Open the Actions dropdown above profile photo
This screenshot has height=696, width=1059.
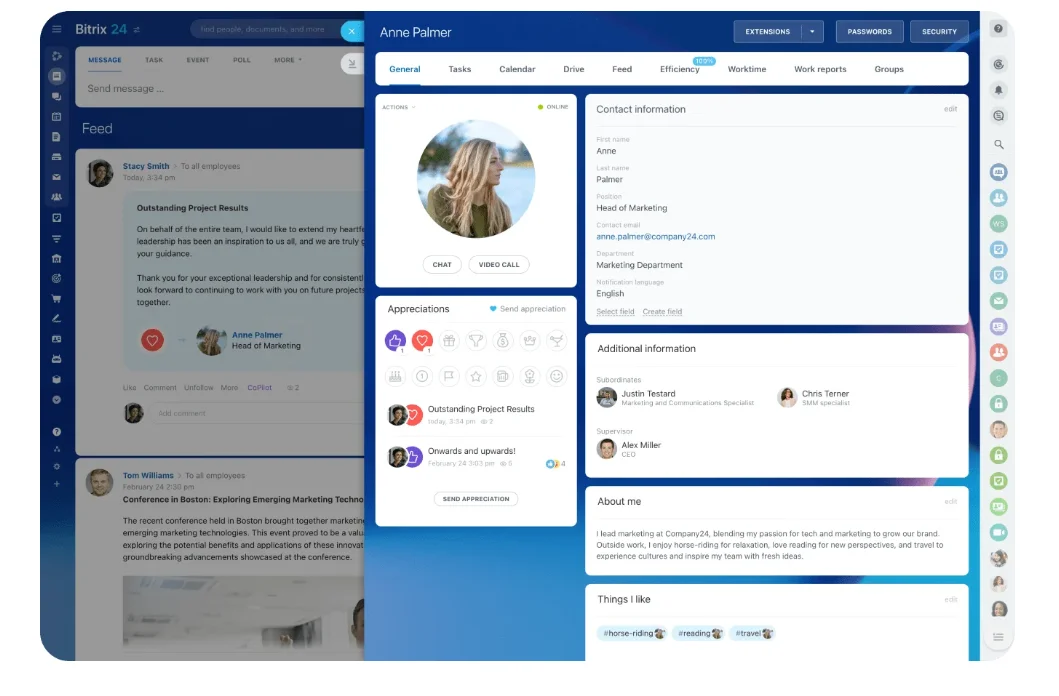(398, 107)
